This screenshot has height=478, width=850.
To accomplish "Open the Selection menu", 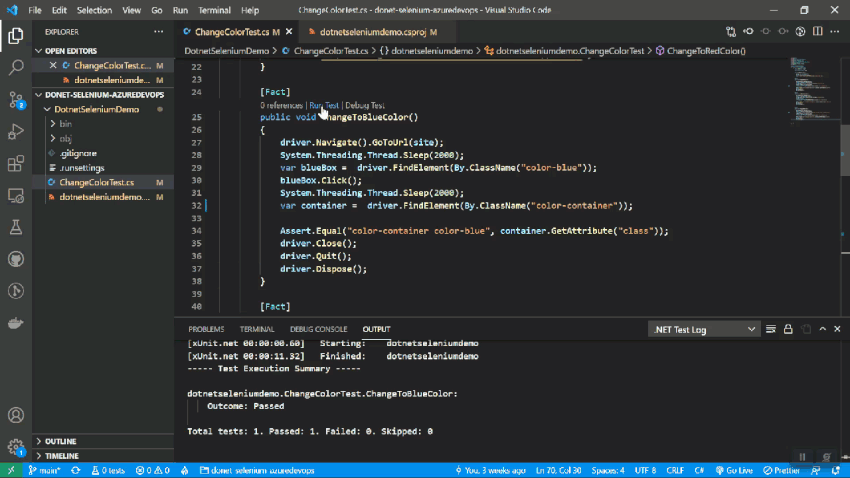I will point(94,10).
